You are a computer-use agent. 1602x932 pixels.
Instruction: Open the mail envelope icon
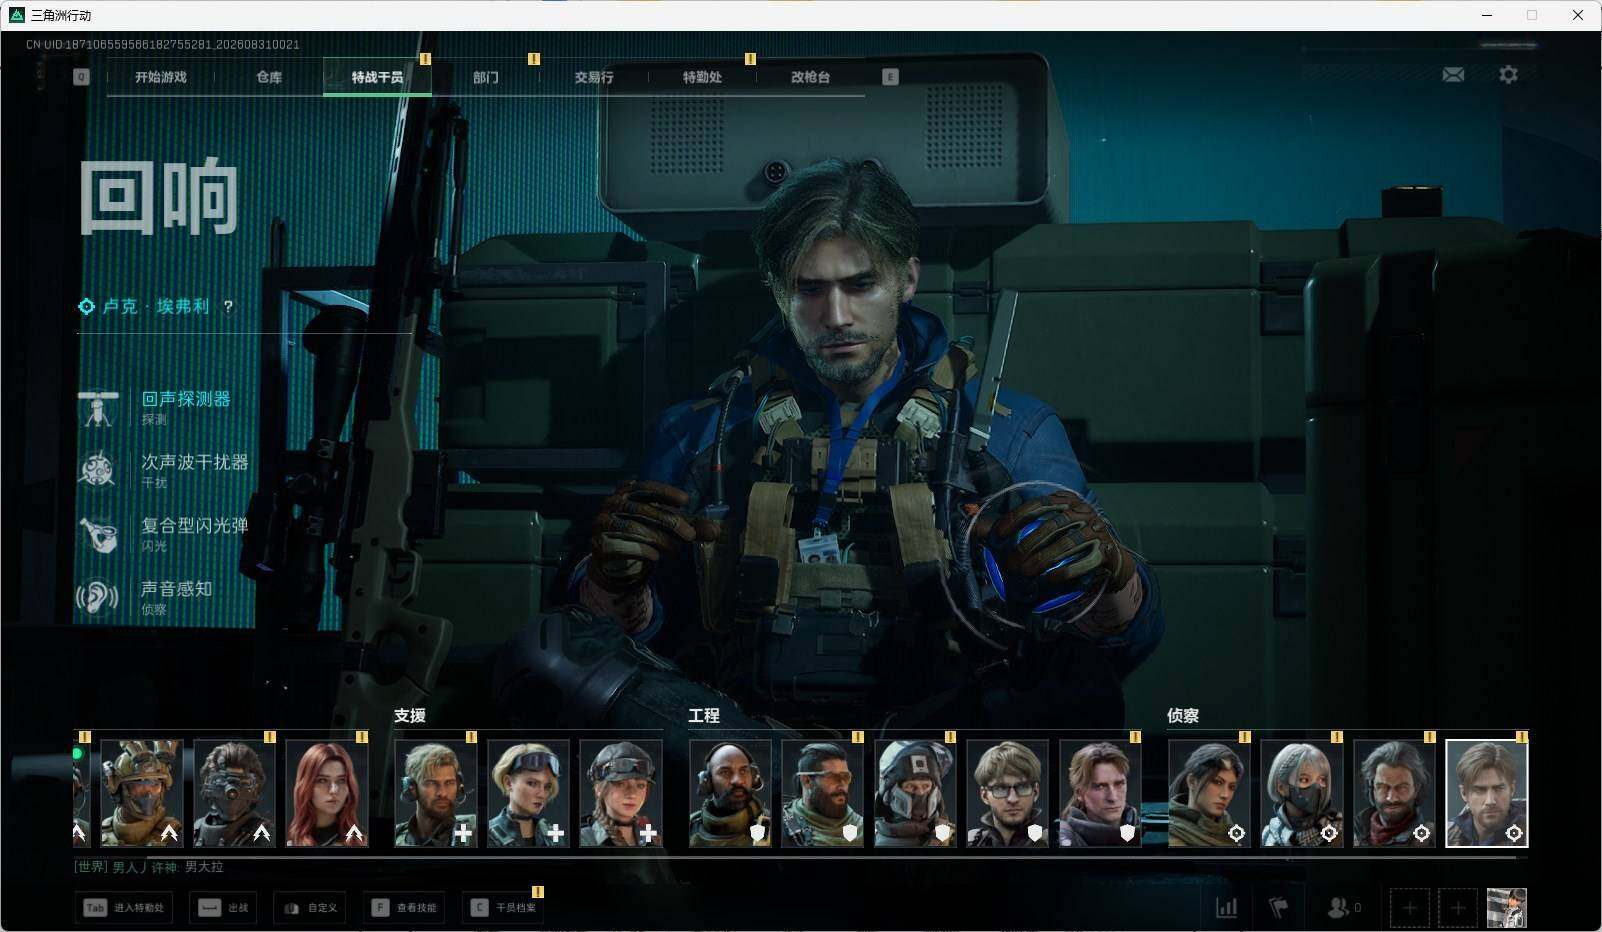point(1453,75)
